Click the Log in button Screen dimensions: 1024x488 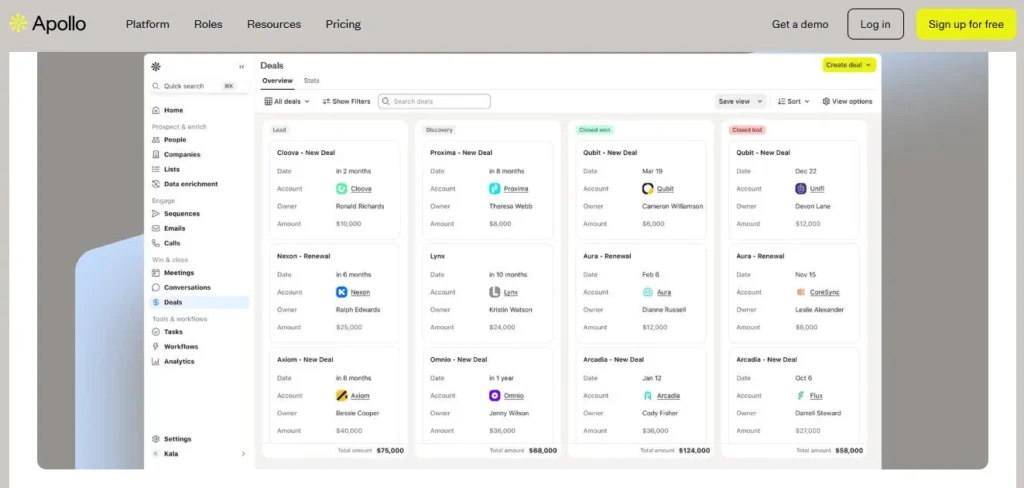coord(875,24)
